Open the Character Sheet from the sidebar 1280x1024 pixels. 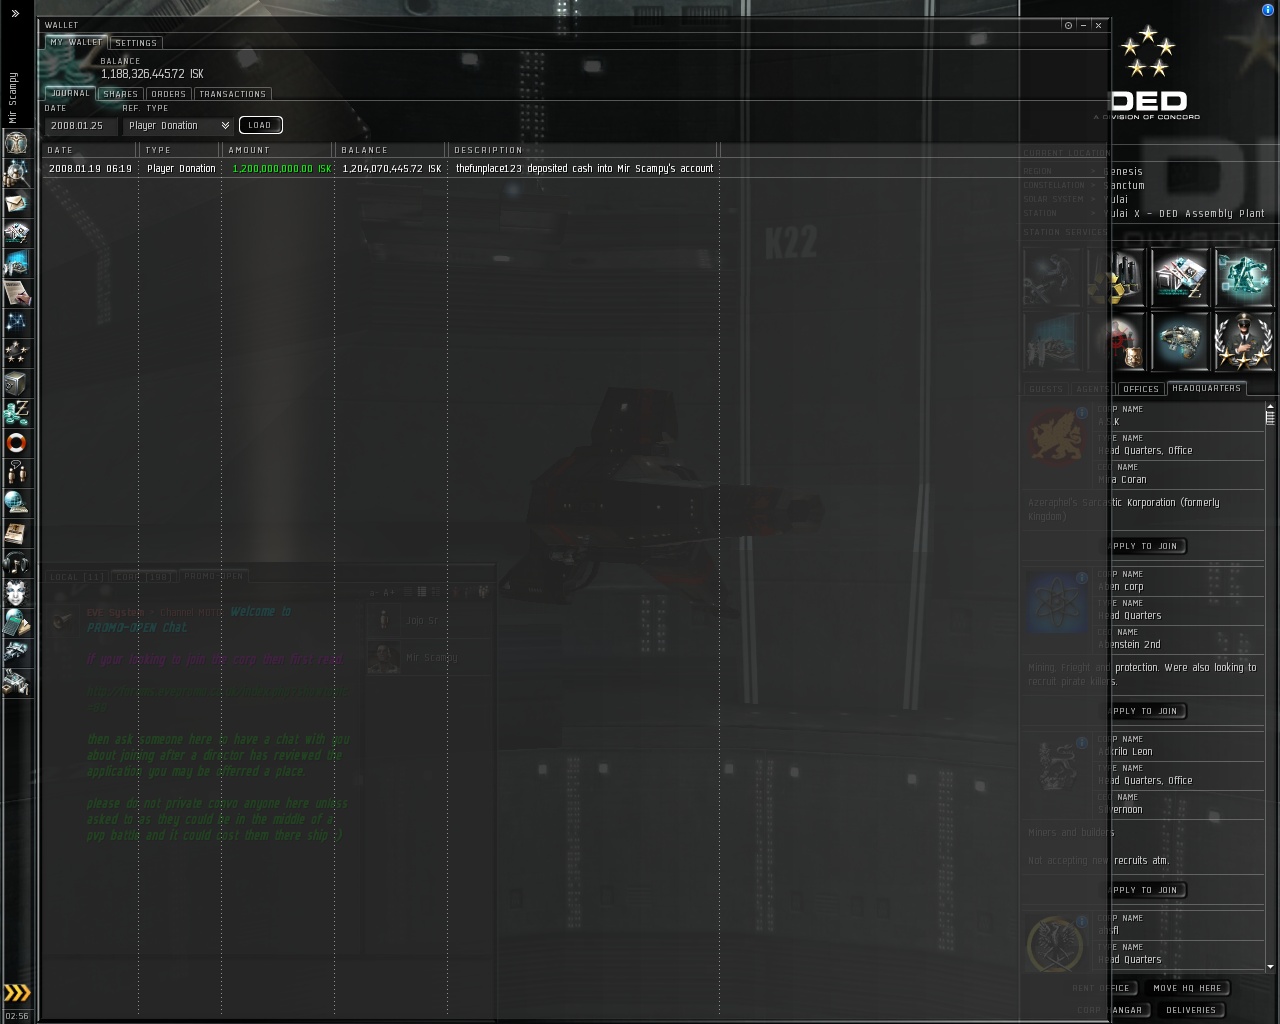(x=17, y=143)
